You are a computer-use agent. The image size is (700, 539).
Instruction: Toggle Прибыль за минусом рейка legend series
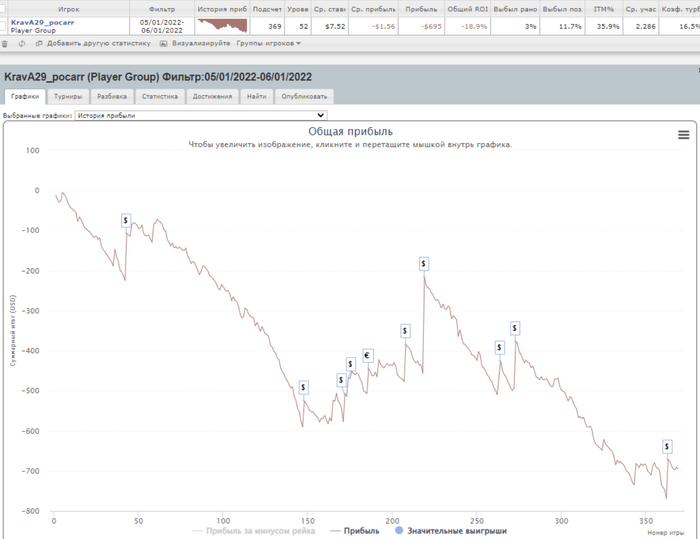point(254,531)
